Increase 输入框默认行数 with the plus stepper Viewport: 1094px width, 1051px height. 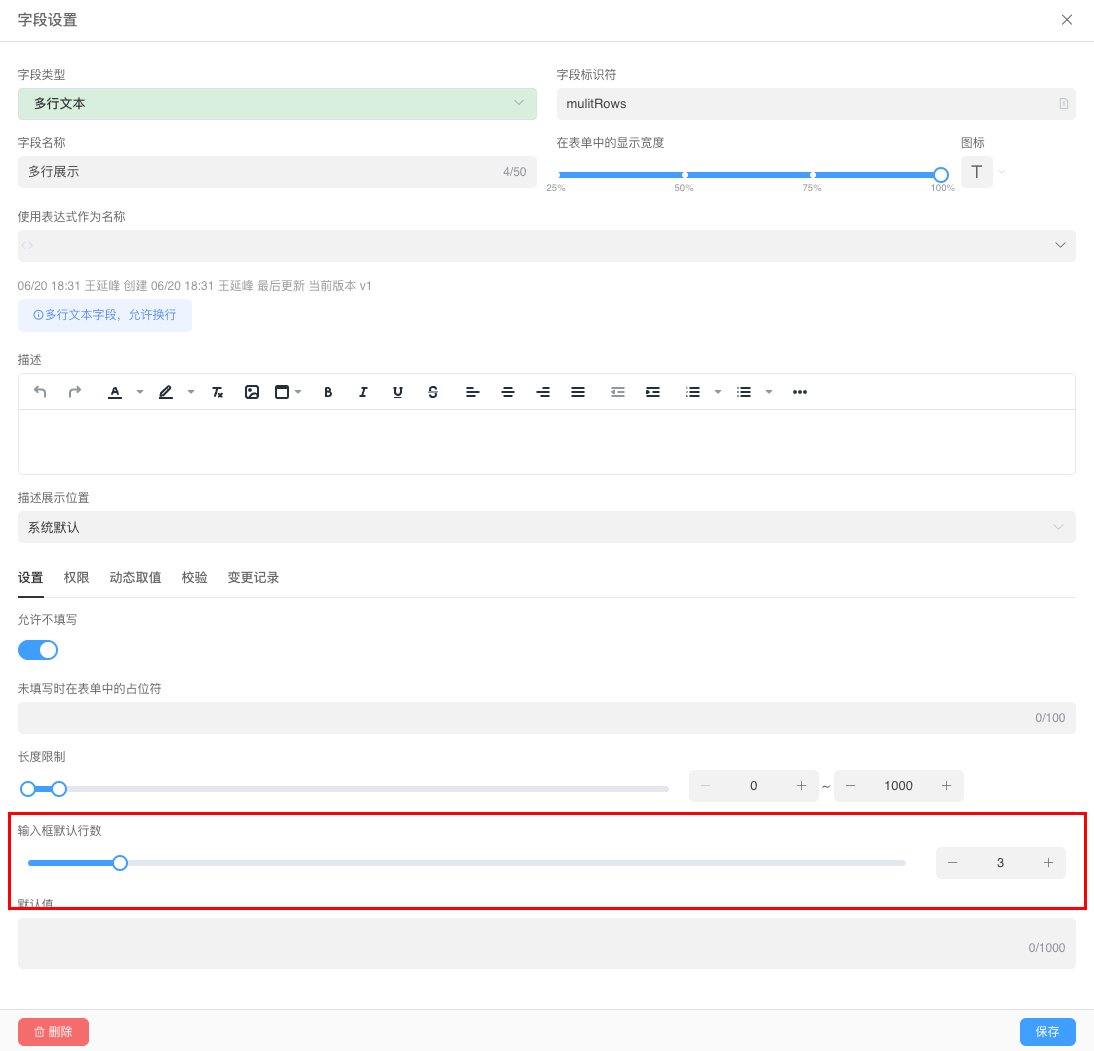1048,863
